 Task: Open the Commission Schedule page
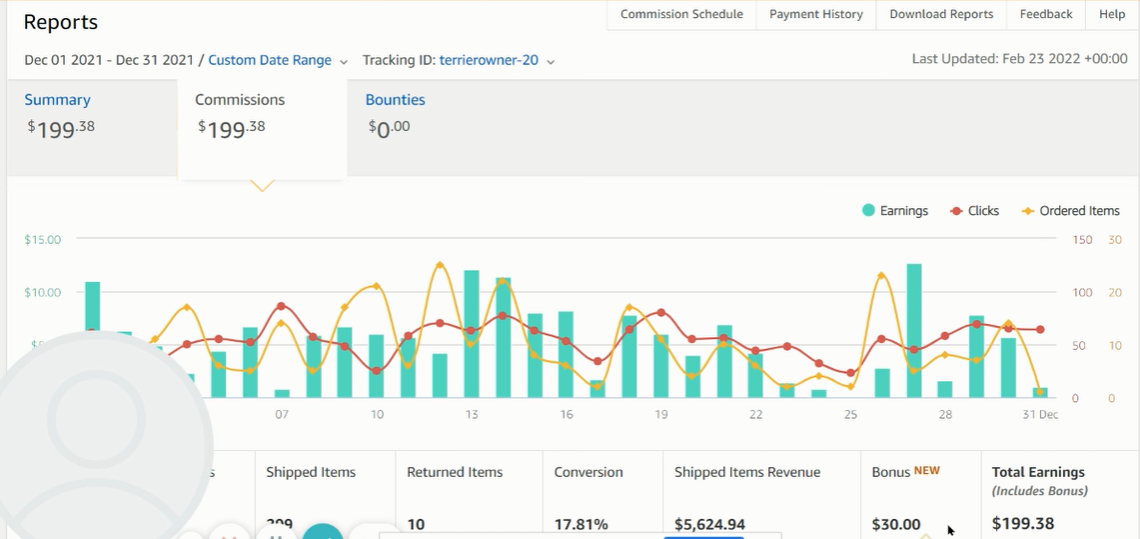[x=681, y=15]
